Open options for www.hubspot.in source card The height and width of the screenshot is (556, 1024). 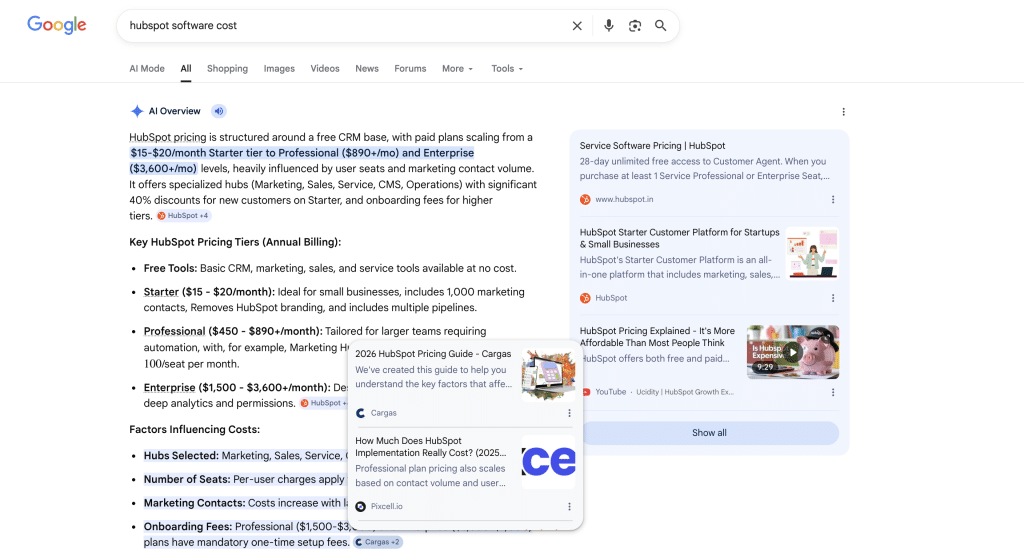pos(833,199)
